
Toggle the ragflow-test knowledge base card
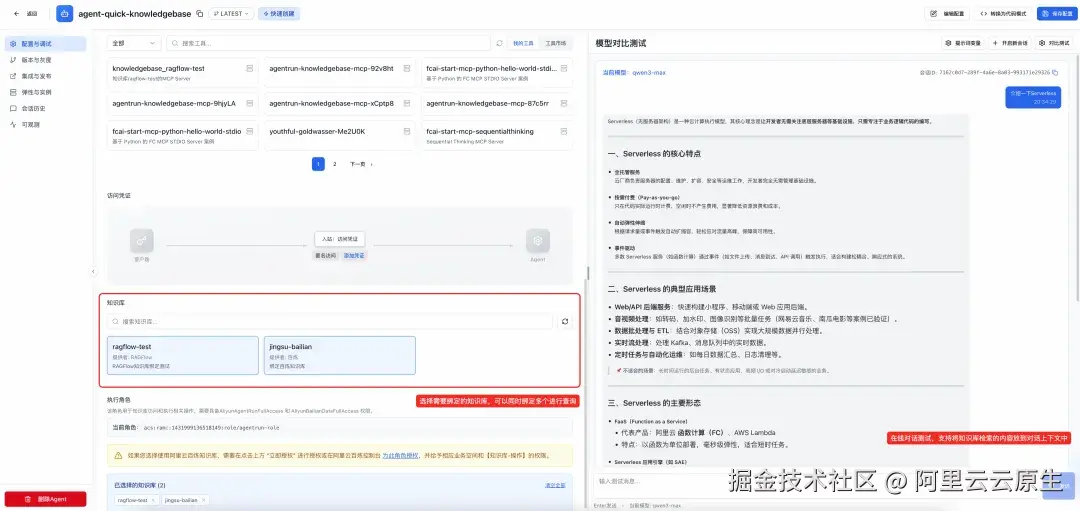coord(183,355)
